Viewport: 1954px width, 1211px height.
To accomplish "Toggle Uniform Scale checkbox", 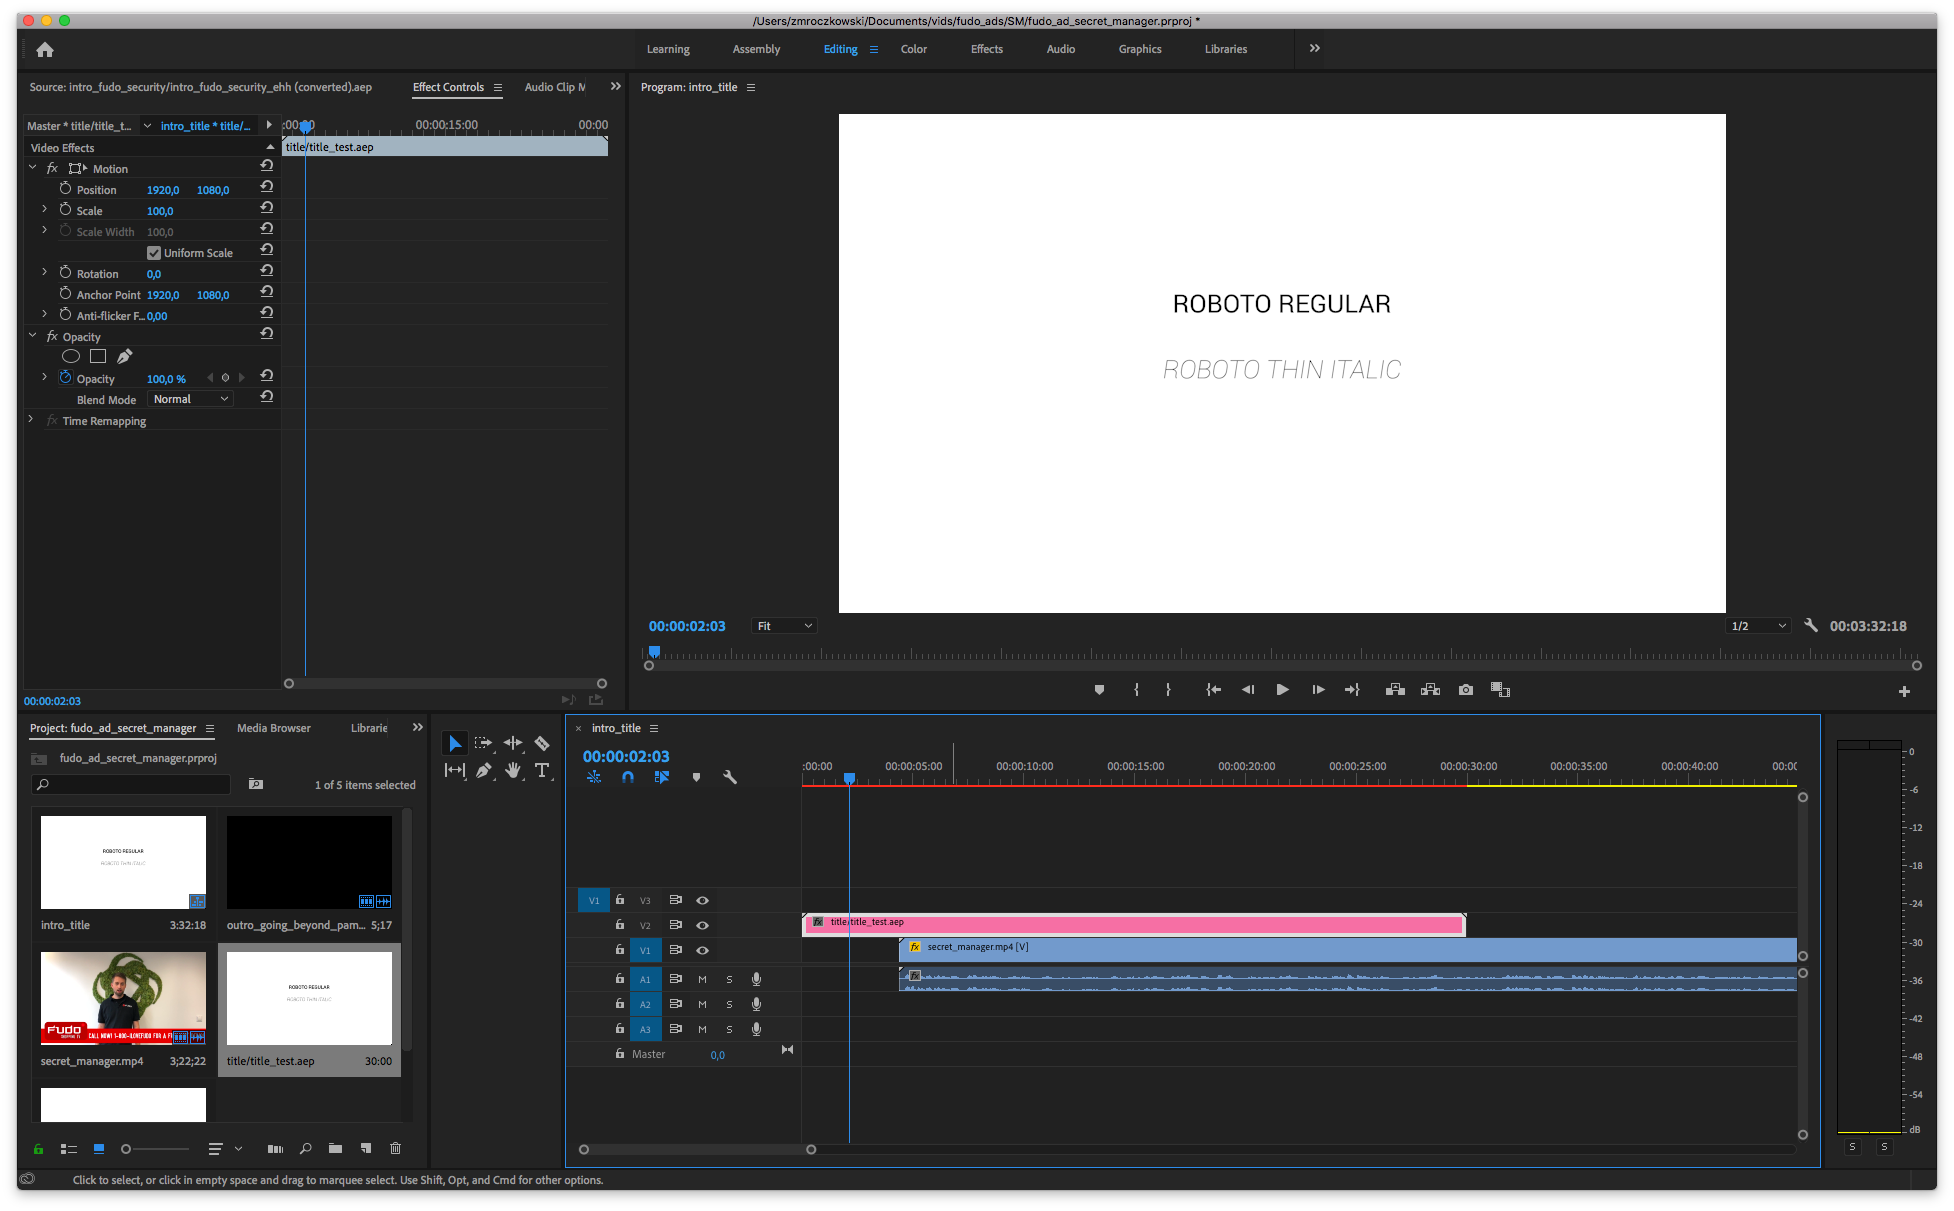I will click(154, 253).
